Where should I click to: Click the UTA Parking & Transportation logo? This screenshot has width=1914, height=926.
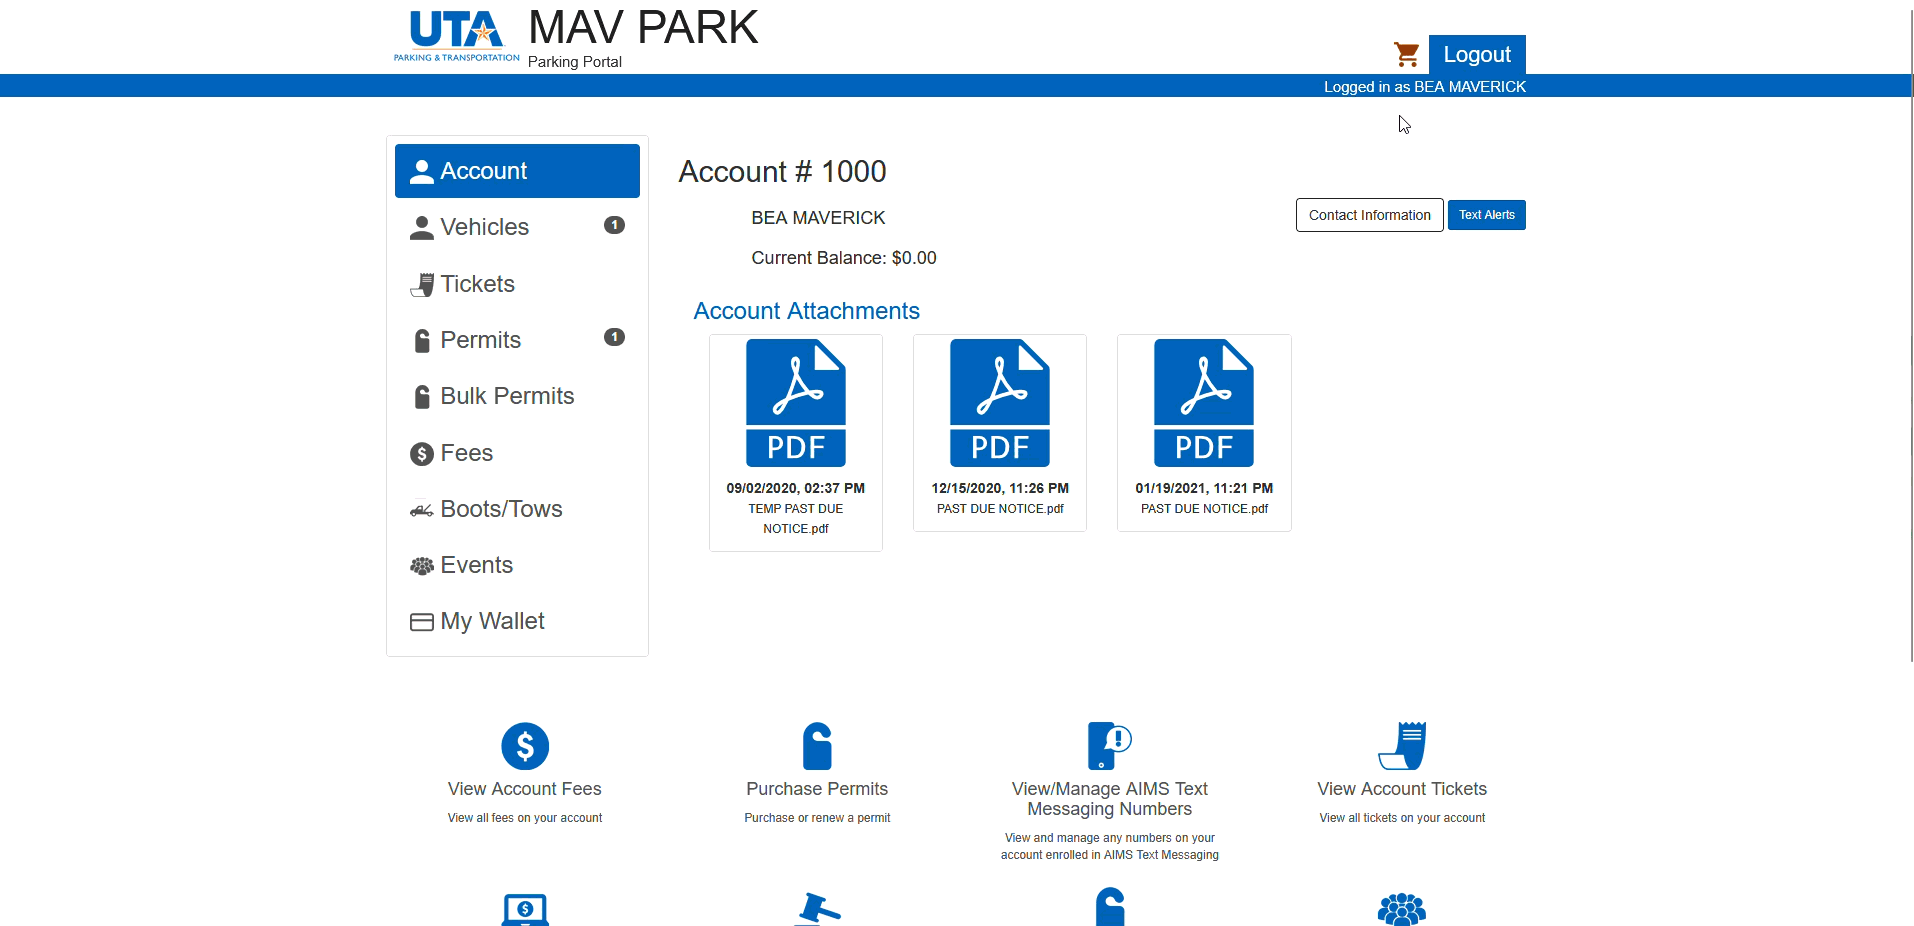pyautogui.click(x=456, y=36)
